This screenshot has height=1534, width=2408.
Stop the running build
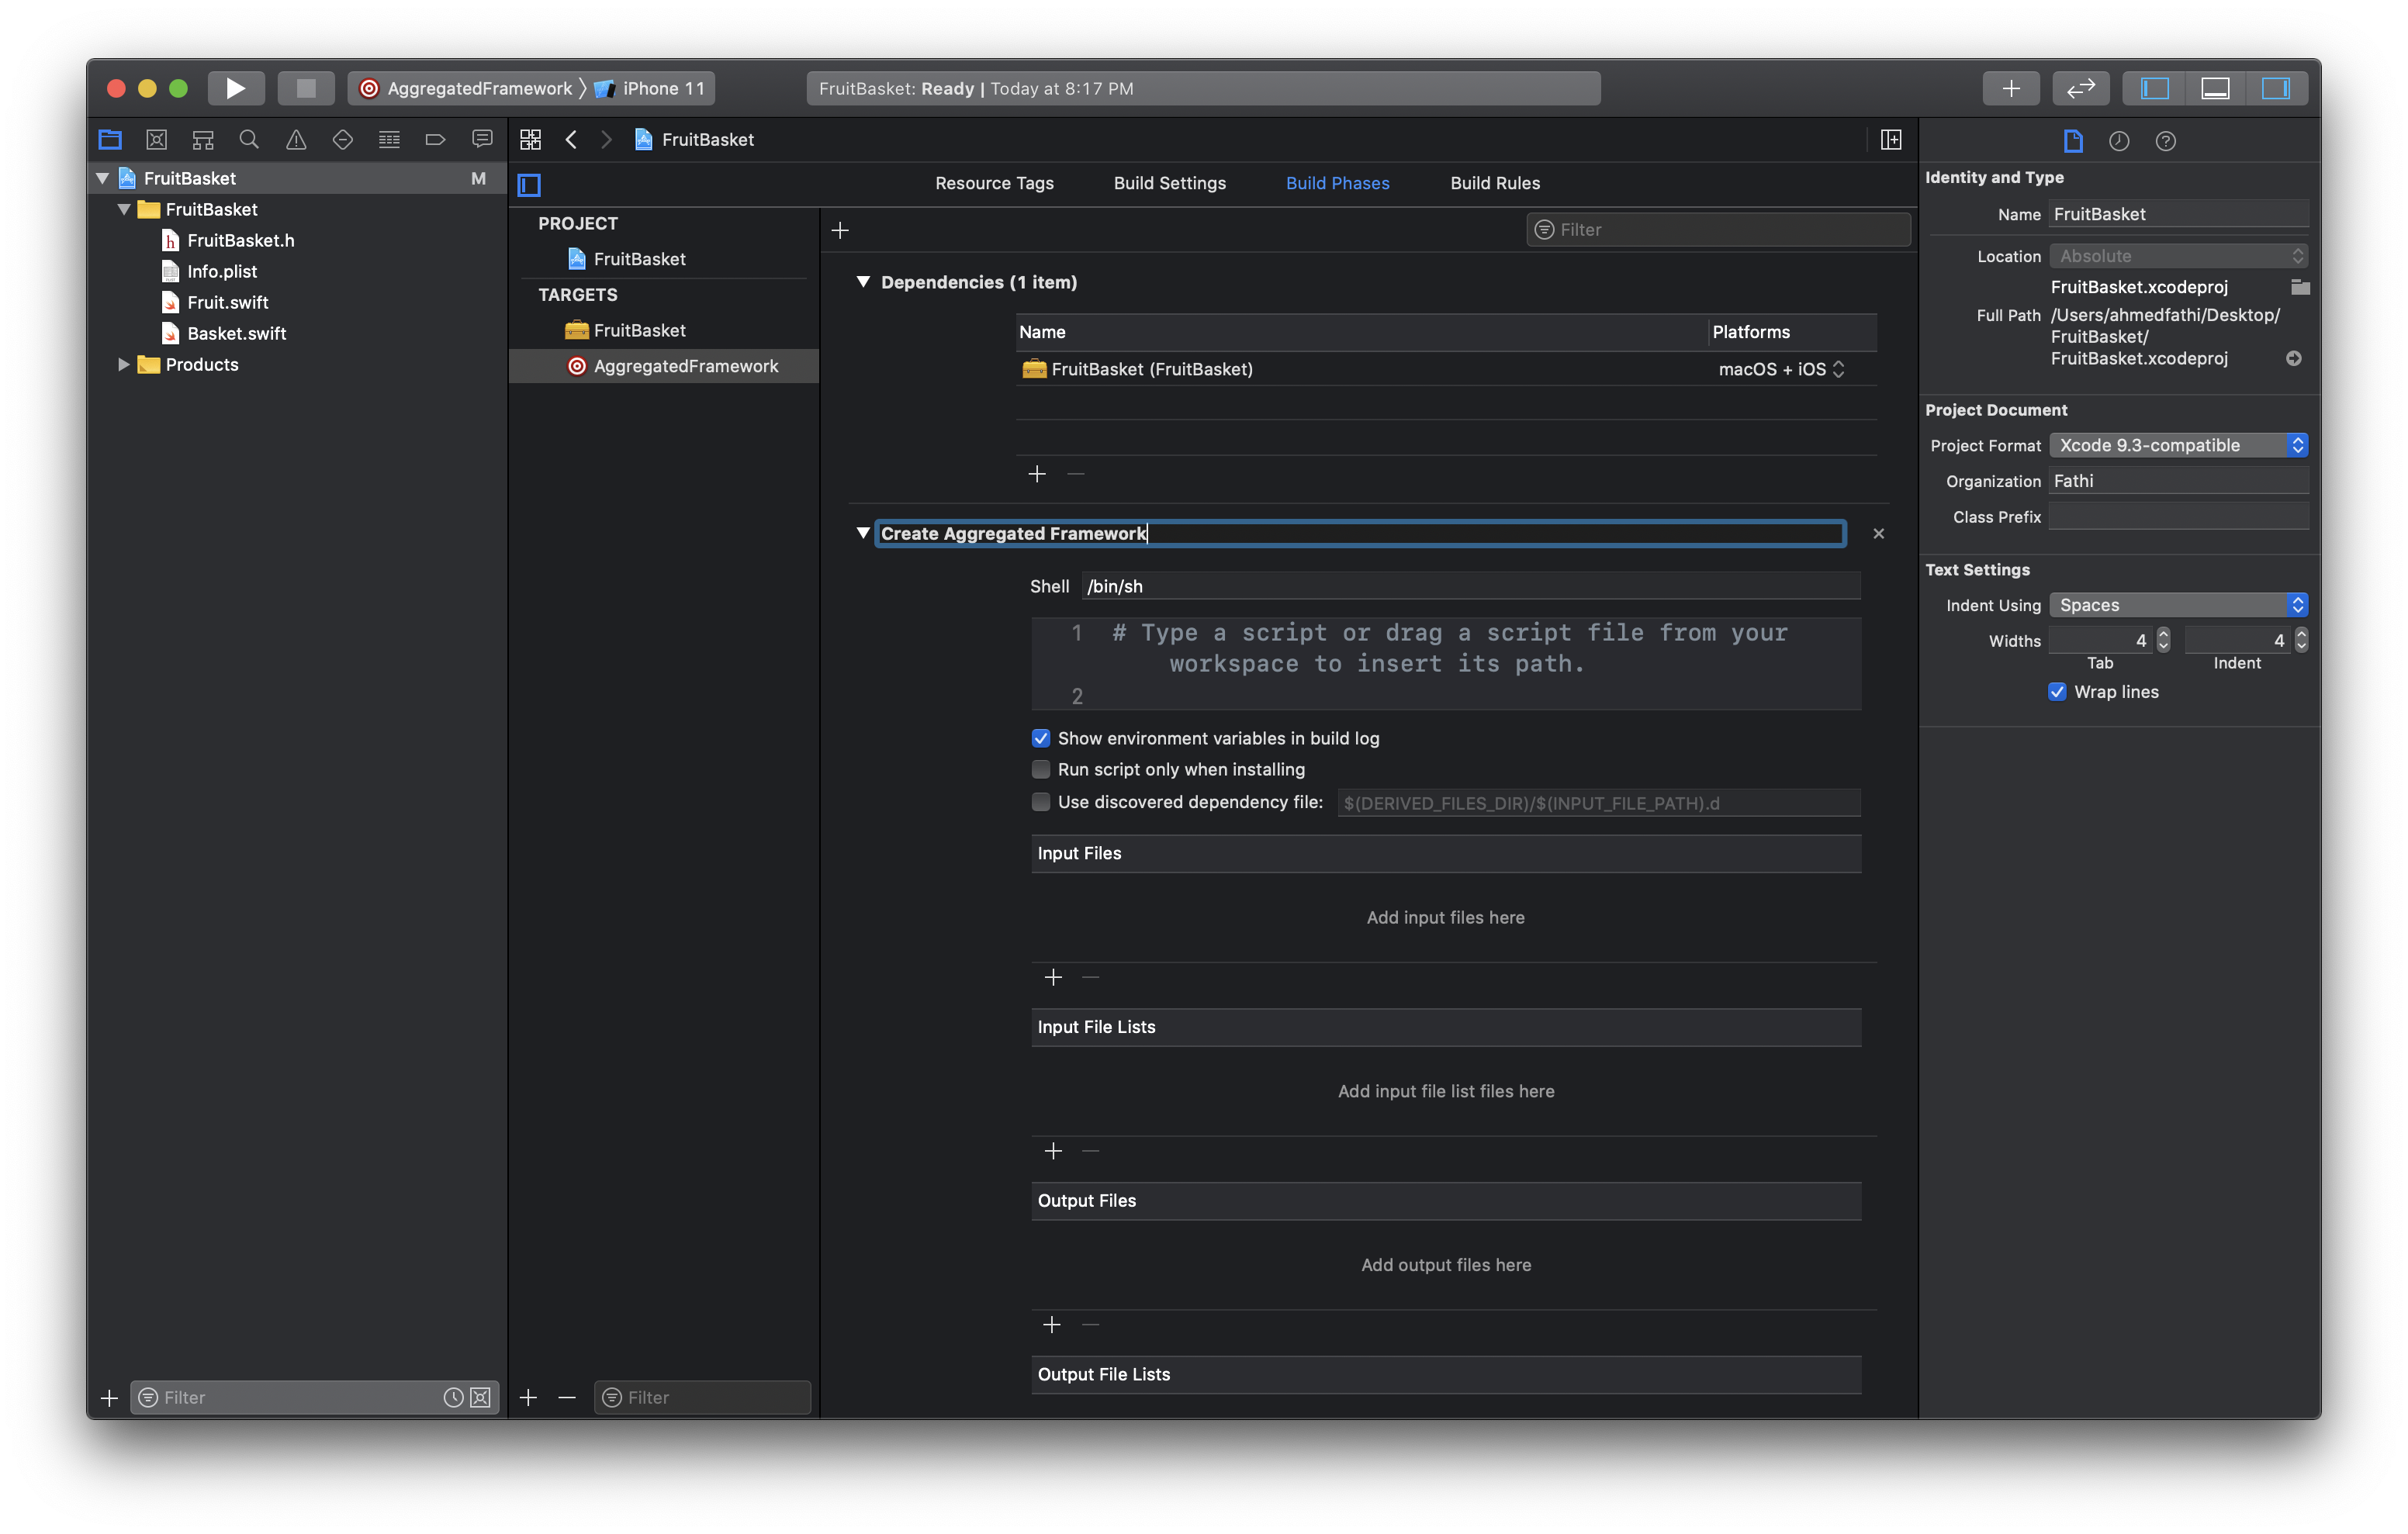(x=306, y=88)
